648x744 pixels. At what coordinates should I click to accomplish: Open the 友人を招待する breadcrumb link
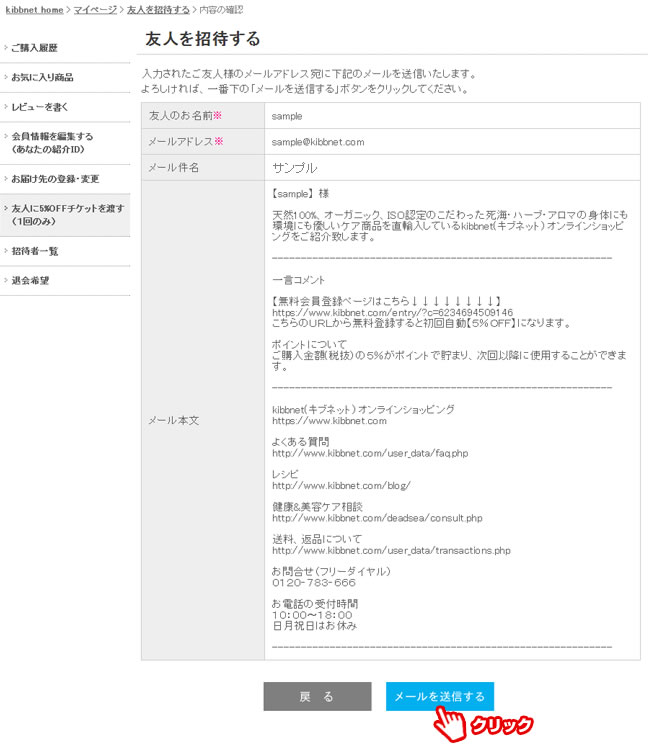coord(158,9)
